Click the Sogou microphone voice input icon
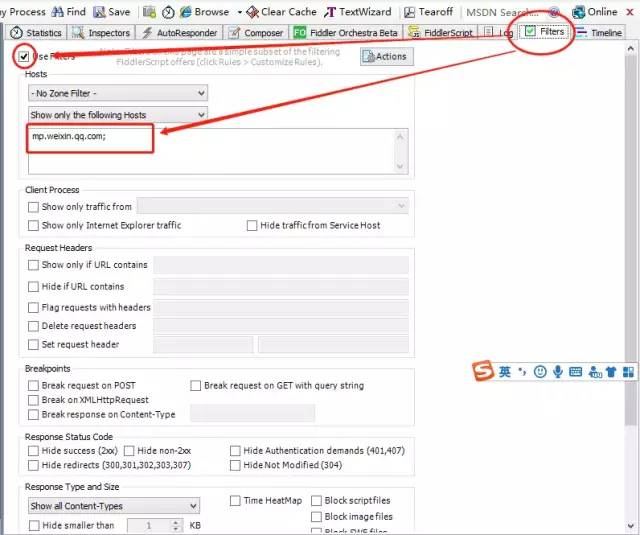640x535 pixels. click(558, 372)
